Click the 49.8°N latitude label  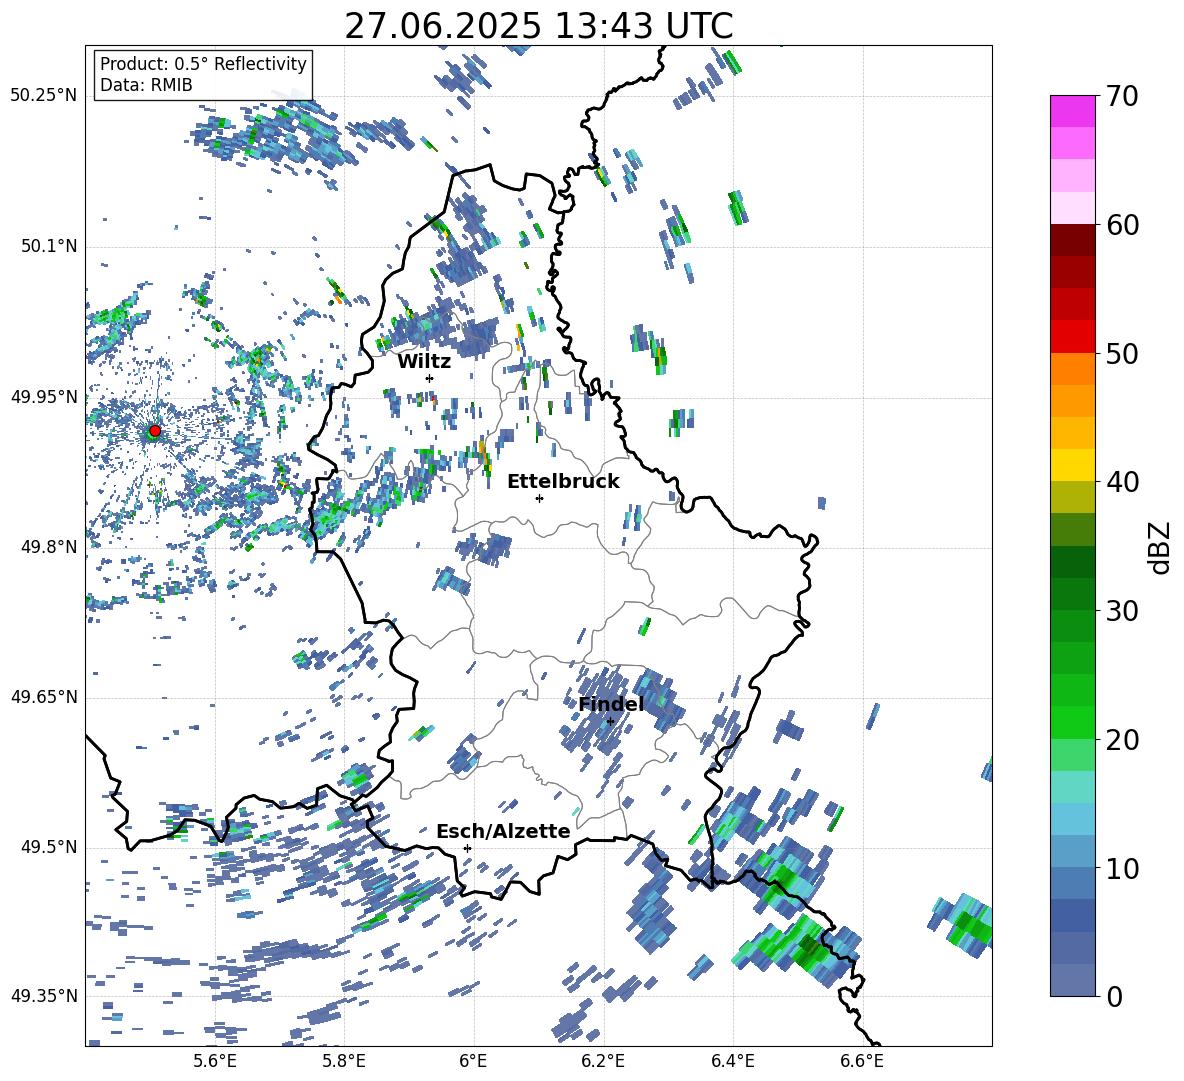click(49, 547)
